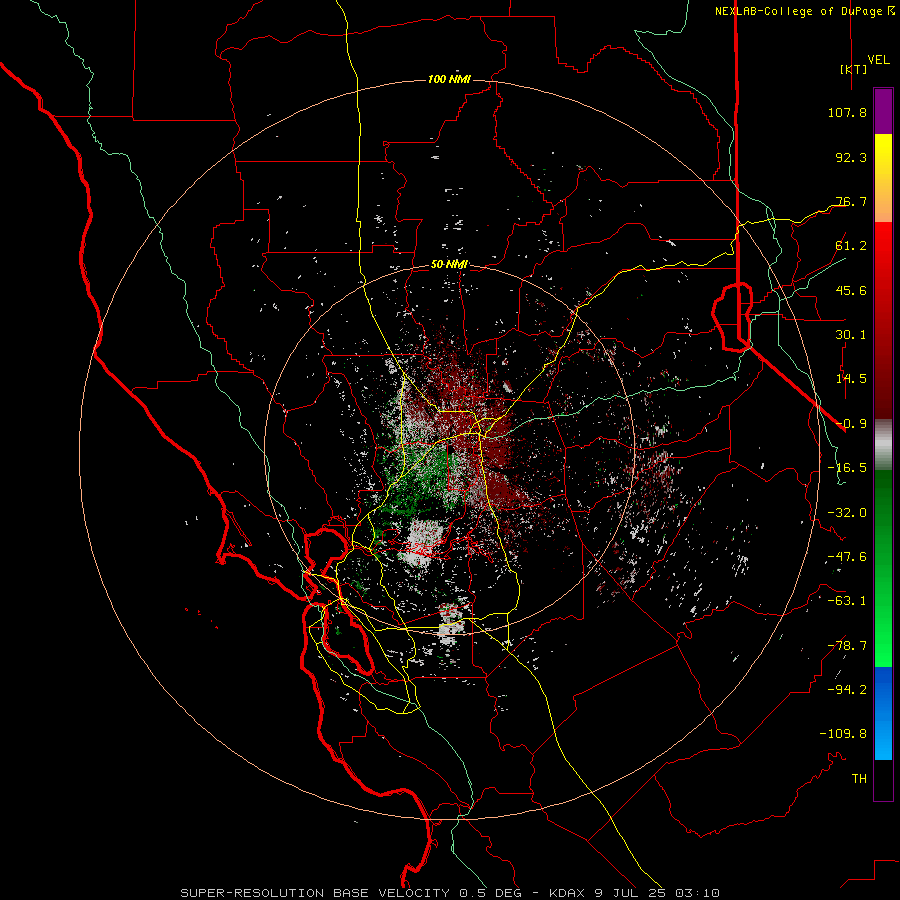Screen dimensions: 900x900
Task: Pick the red segment of the color bar
Action: coord(883,320)
